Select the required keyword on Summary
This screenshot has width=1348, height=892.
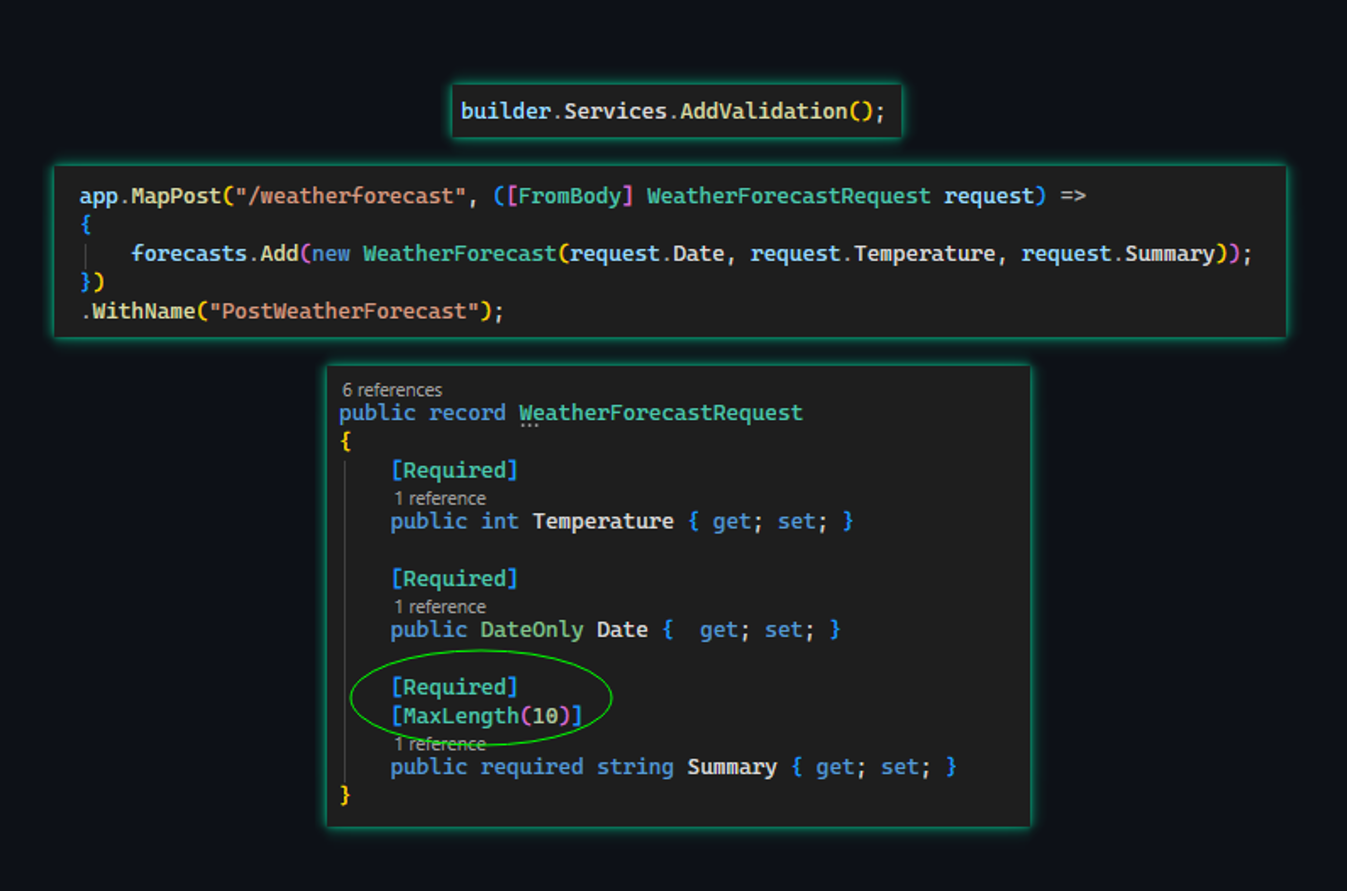click(530, 766)
